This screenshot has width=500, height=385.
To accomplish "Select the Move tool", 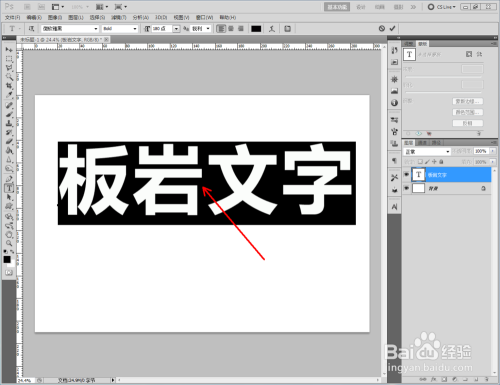I will coord(9,50).
